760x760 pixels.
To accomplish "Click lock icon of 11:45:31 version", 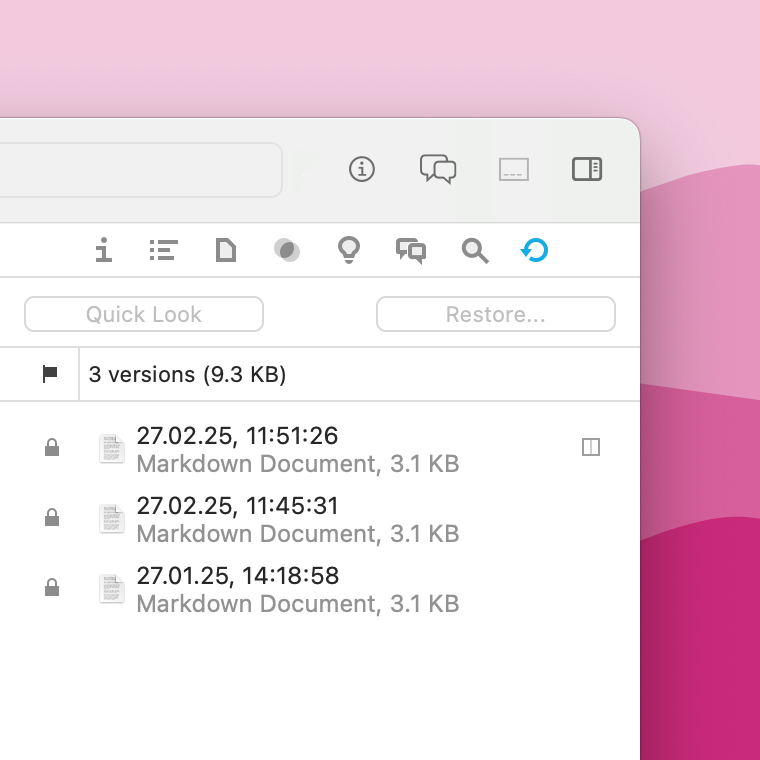I will coord(52,517).
